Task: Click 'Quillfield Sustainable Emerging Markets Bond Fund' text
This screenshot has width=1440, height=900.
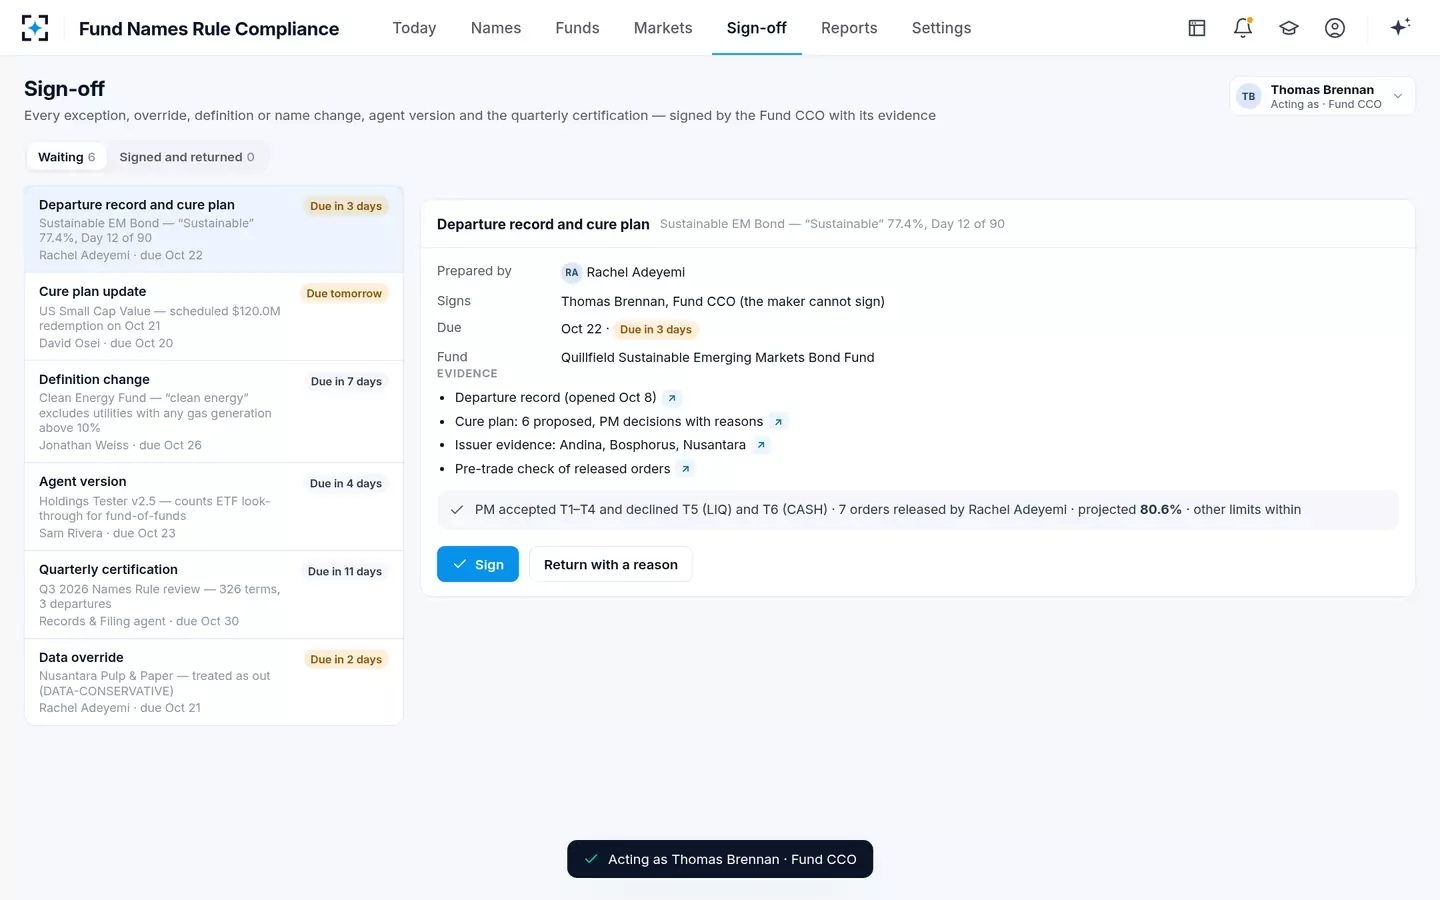Action: point(718,358)
